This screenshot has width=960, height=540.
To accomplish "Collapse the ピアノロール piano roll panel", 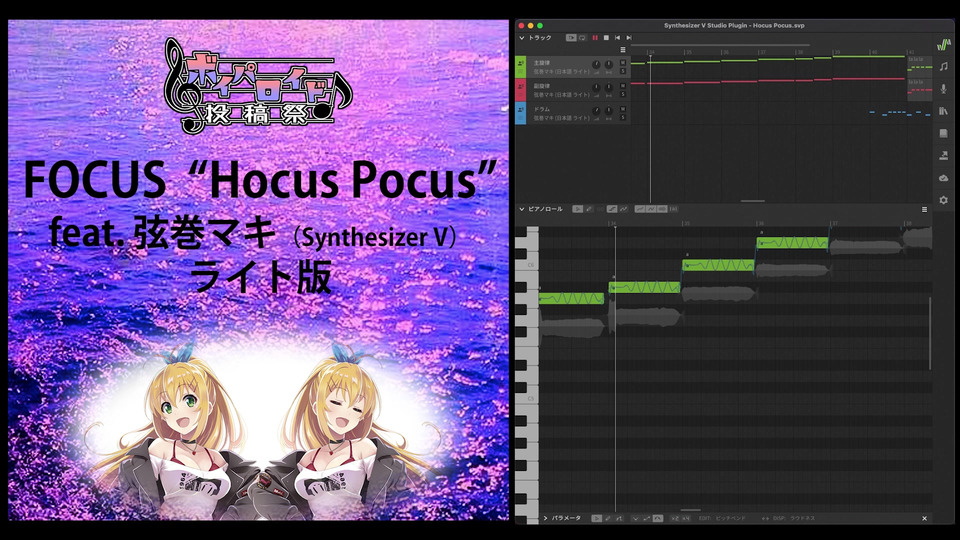I will (x=522, y=209).
